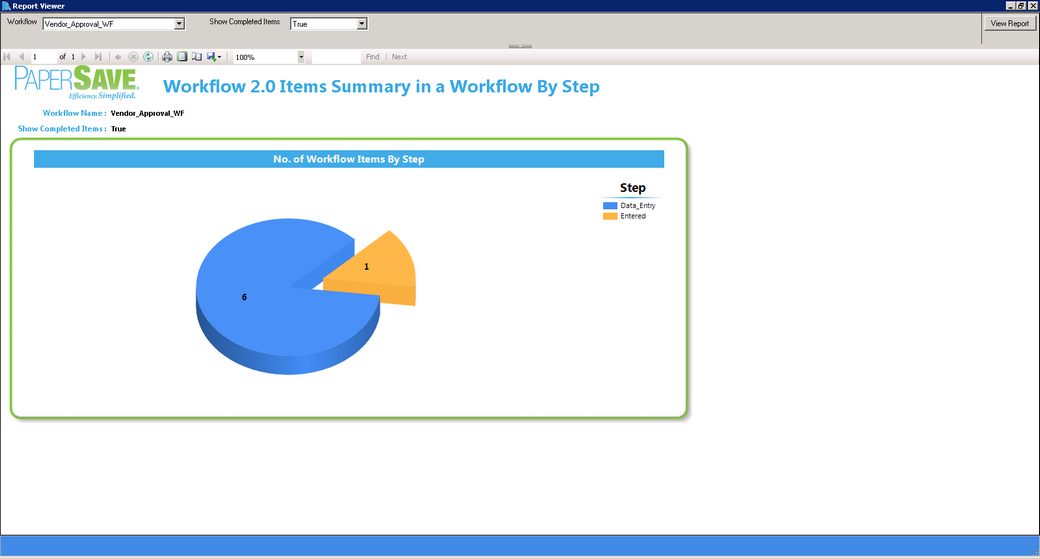Go to first page of report

[7, 57]
